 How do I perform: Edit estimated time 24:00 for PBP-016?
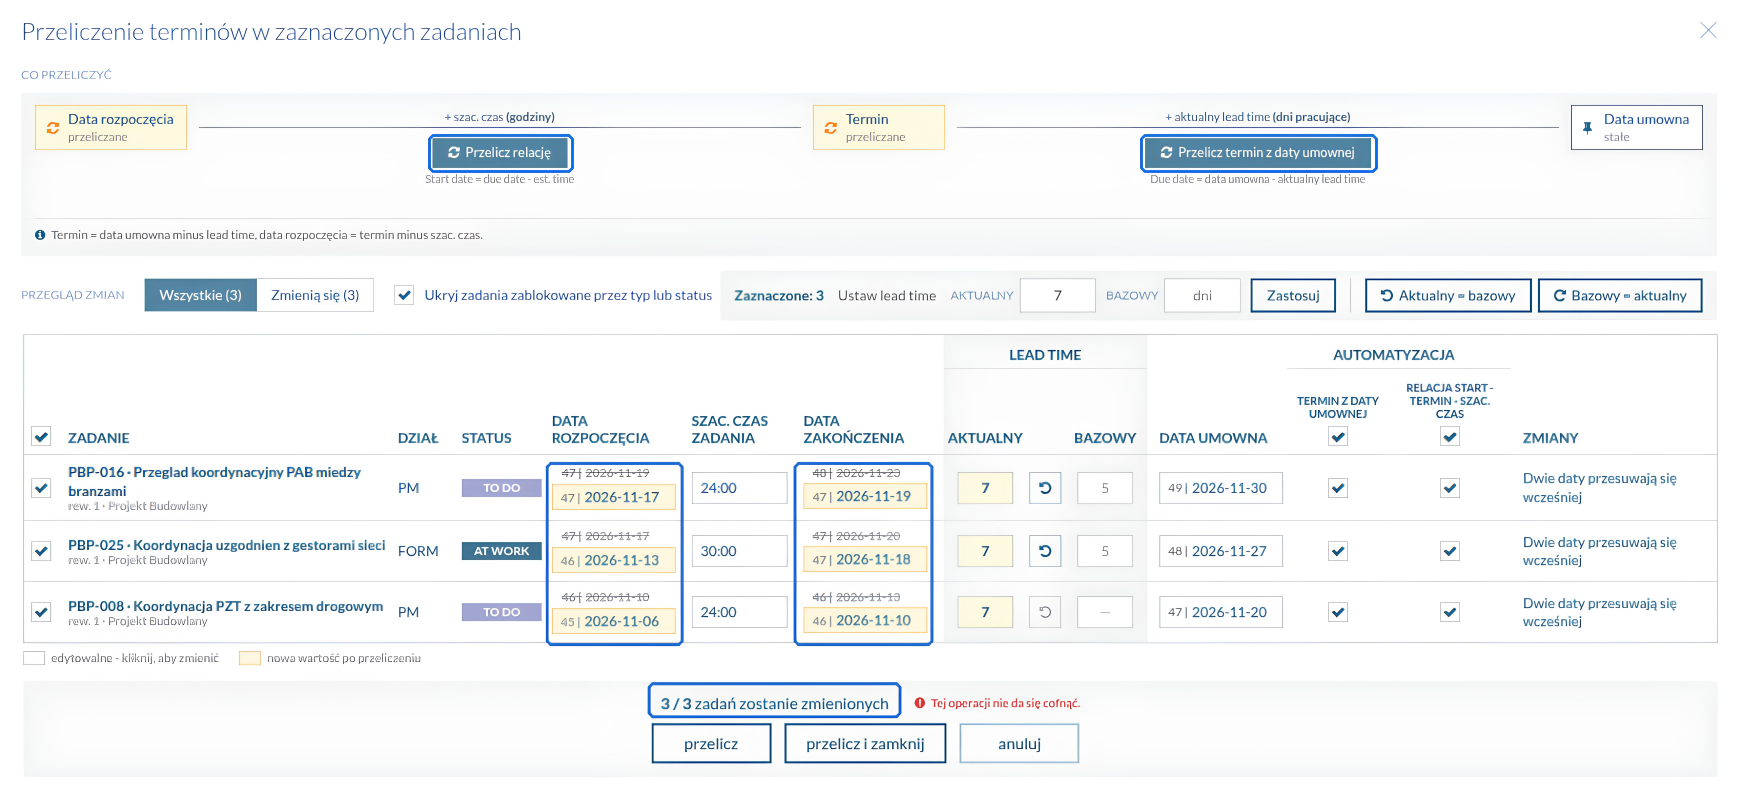[739, 488]
